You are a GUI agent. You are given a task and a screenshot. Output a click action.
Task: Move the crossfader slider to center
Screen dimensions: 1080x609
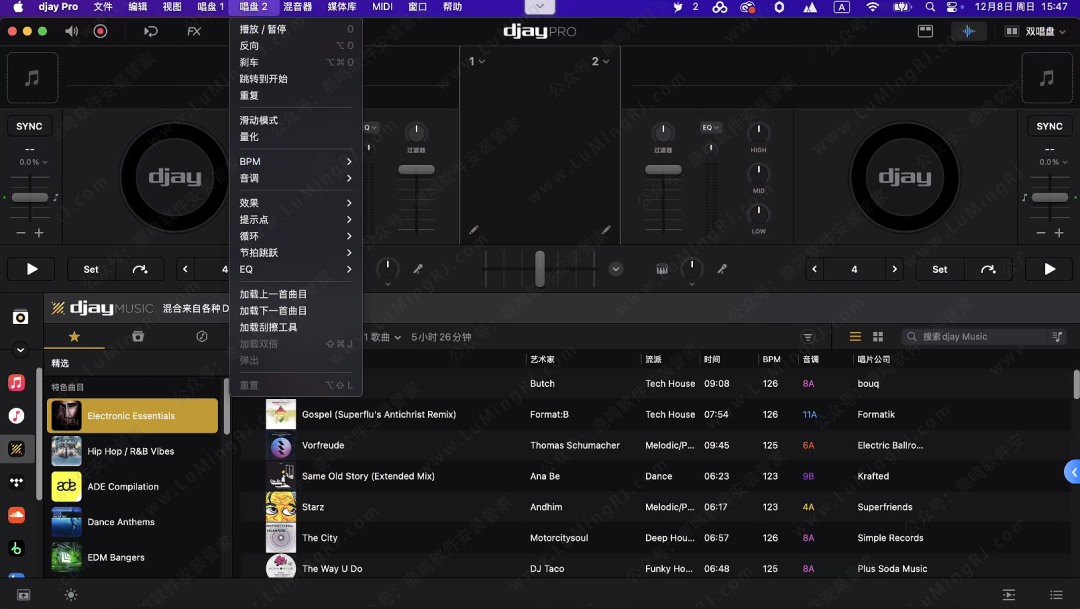tap(540, 268)
